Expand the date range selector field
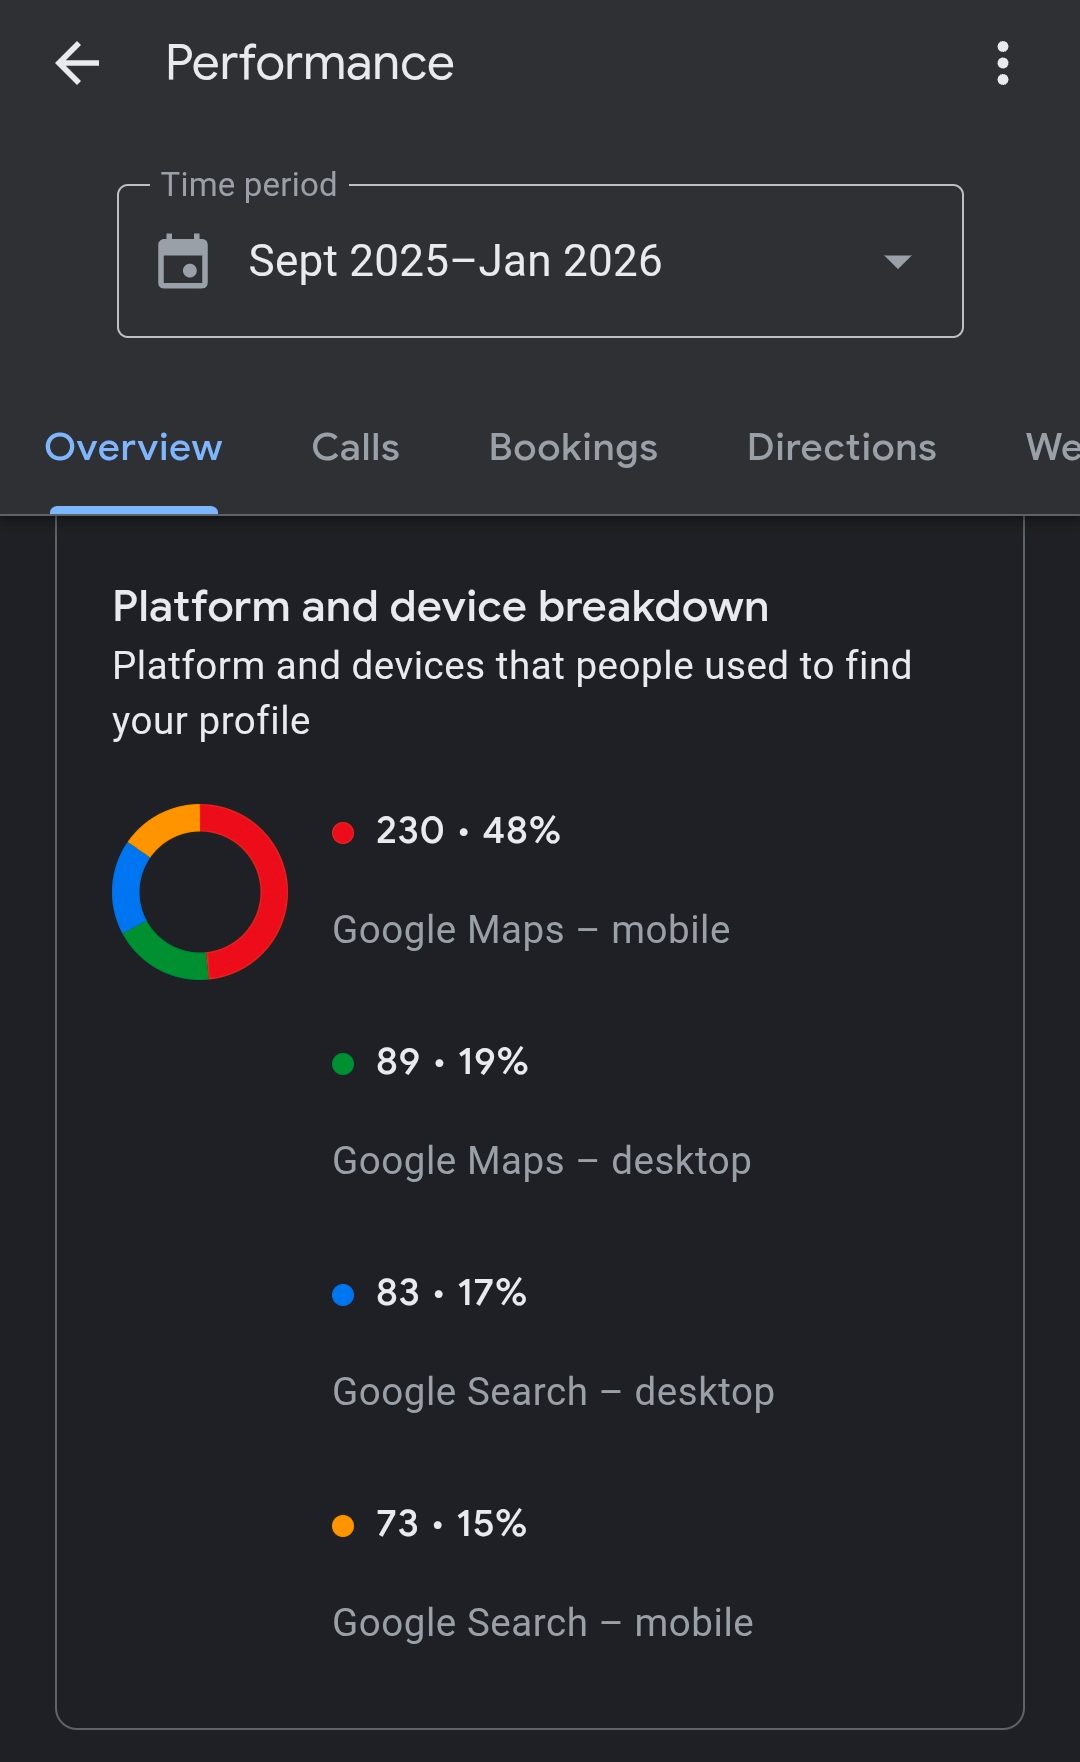The height and width of the screenshot is (1762, 1080). (x=540, y=260)
